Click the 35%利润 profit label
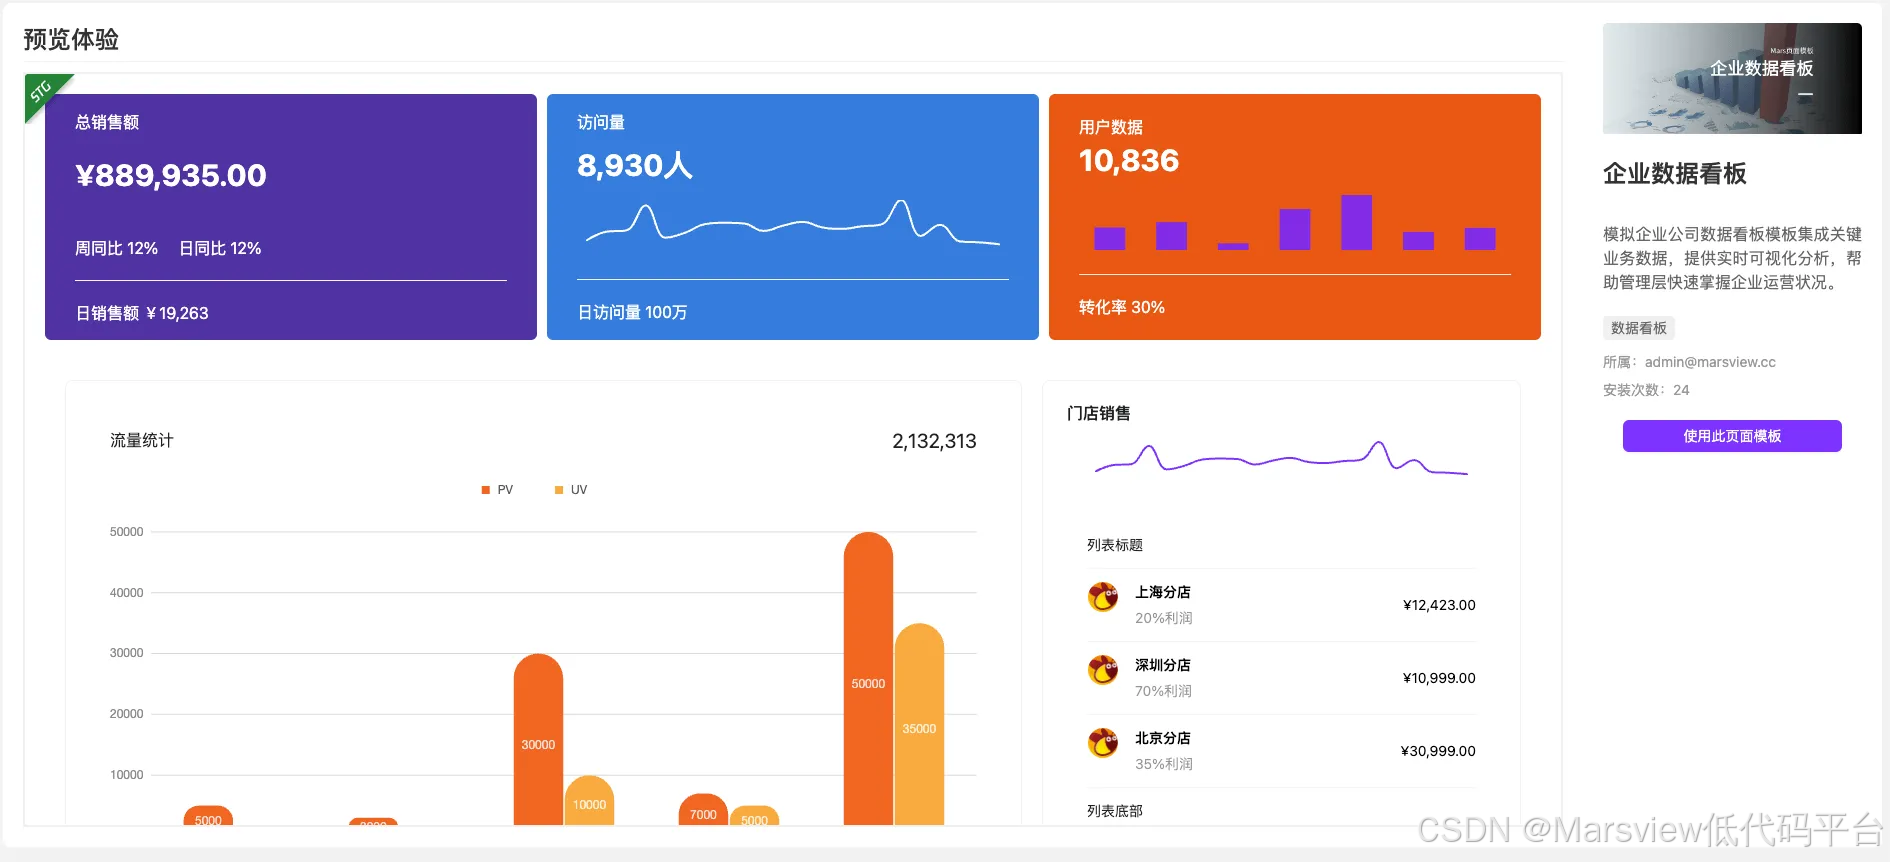 click(x=1163, y=764)
